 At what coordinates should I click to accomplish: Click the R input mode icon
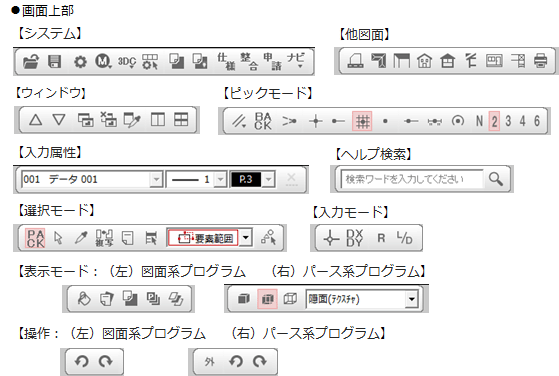[381, 238]
